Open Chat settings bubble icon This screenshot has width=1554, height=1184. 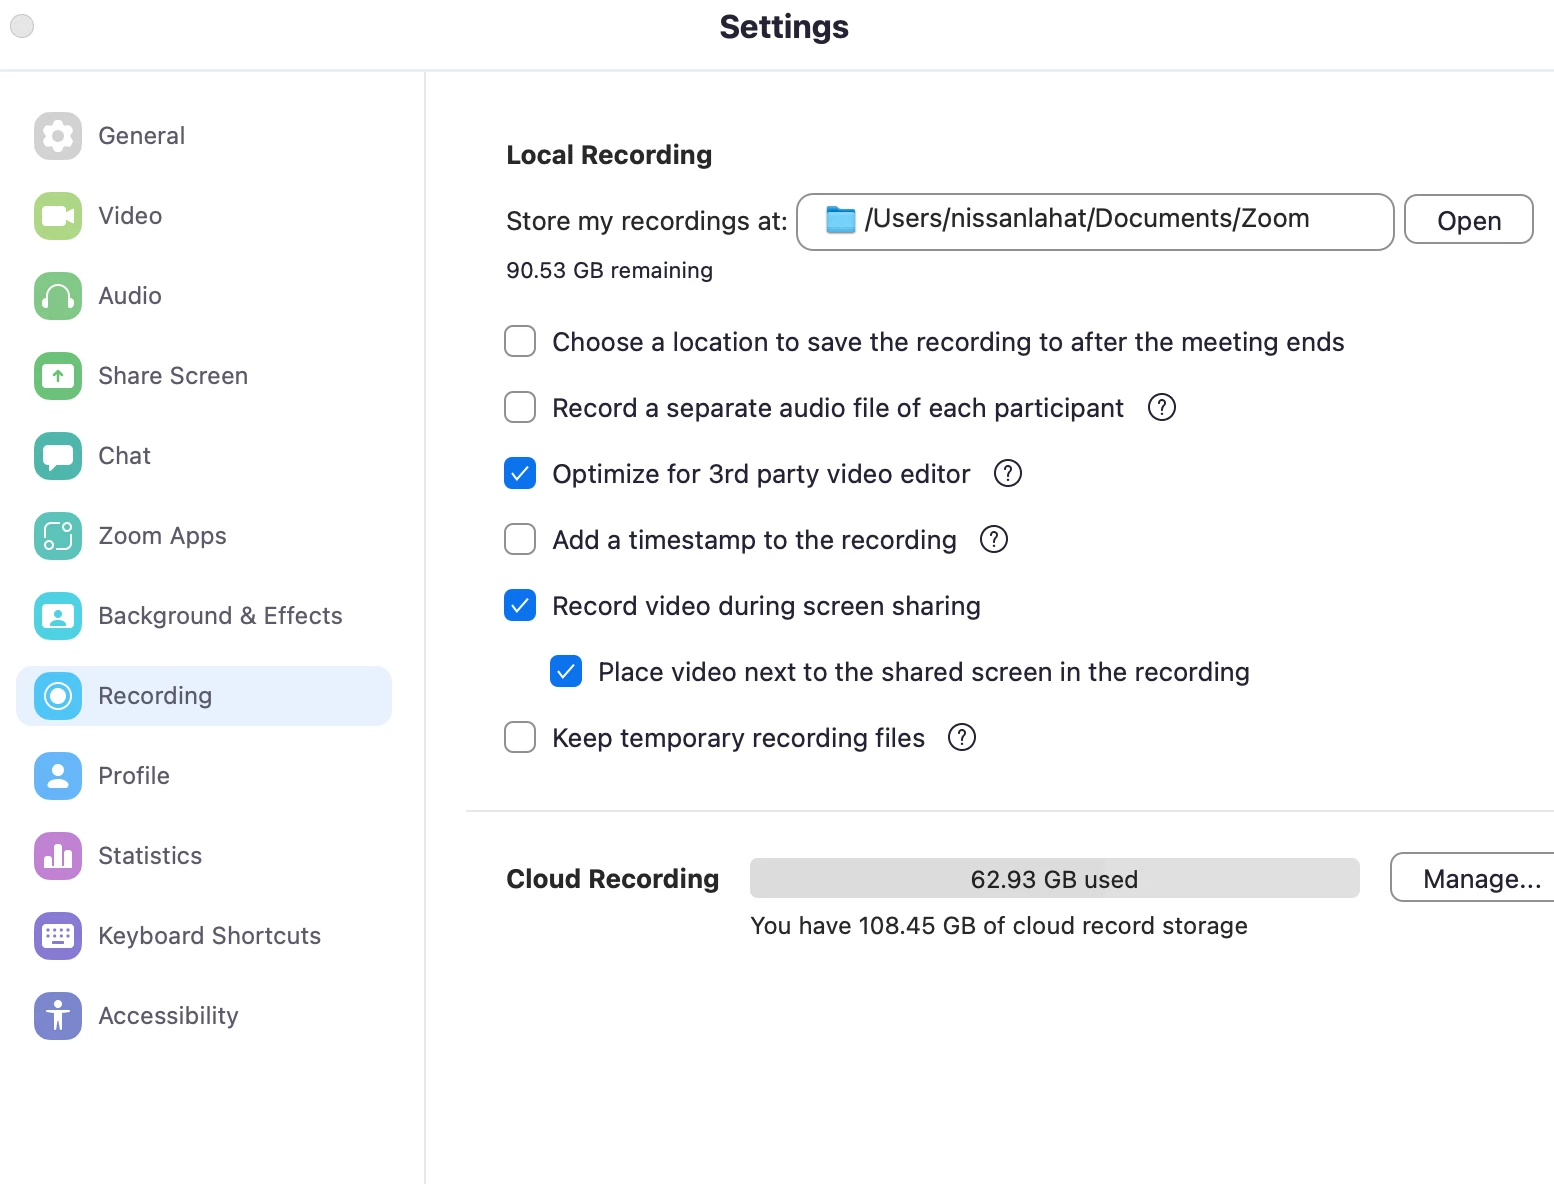point(58,456)
